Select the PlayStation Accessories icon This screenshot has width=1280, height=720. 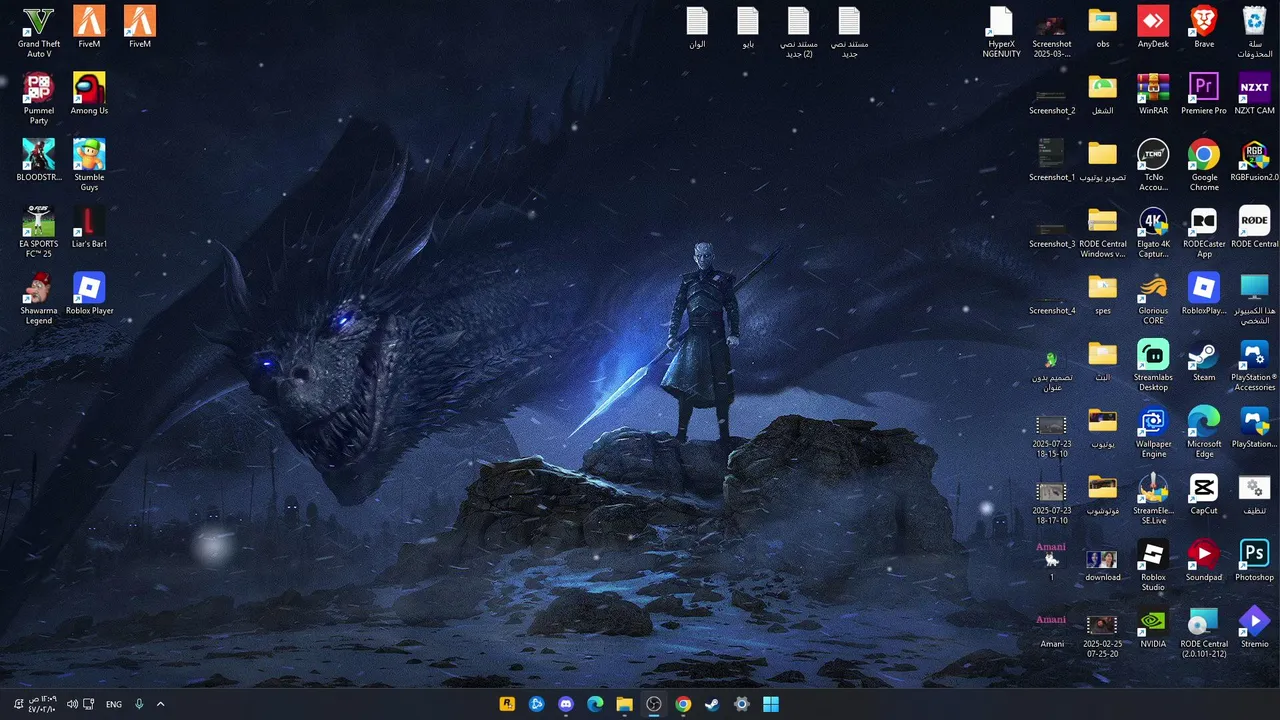pos(1254,365)
